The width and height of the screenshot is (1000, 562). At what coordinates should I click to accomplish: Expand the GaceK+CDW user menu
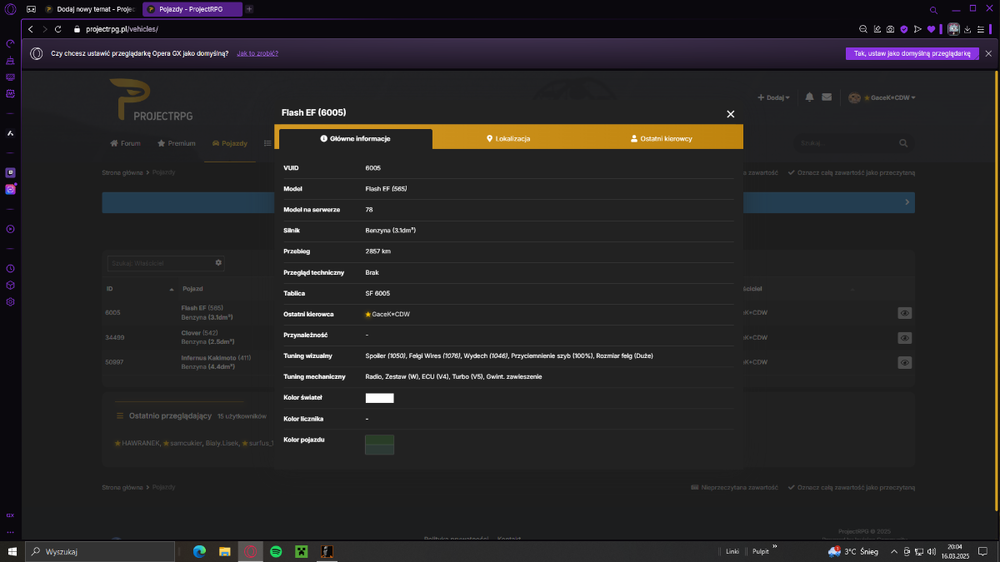coord(882,98)
